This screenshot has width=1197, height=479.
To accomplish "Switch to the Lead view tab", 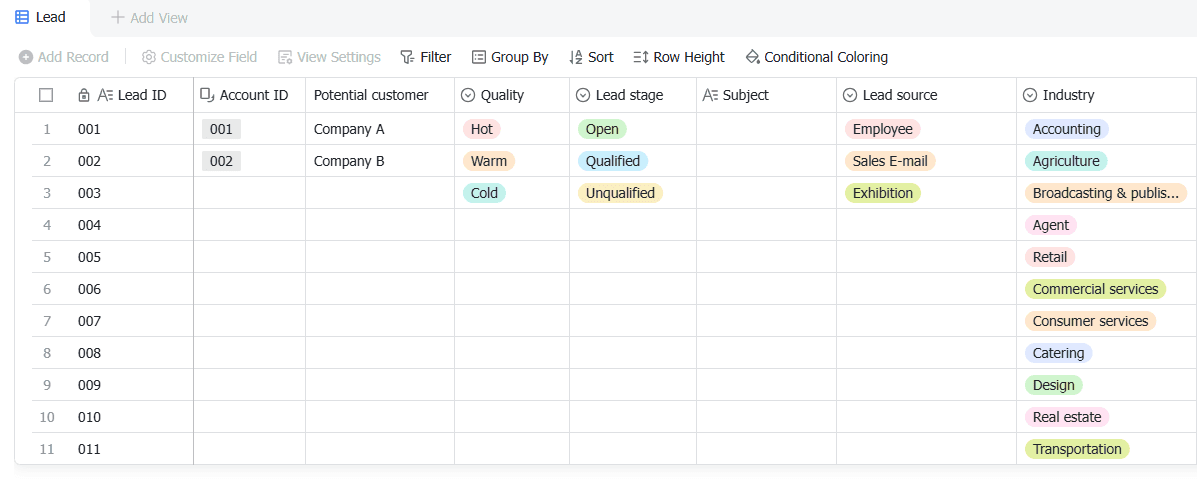I will 41,17.
